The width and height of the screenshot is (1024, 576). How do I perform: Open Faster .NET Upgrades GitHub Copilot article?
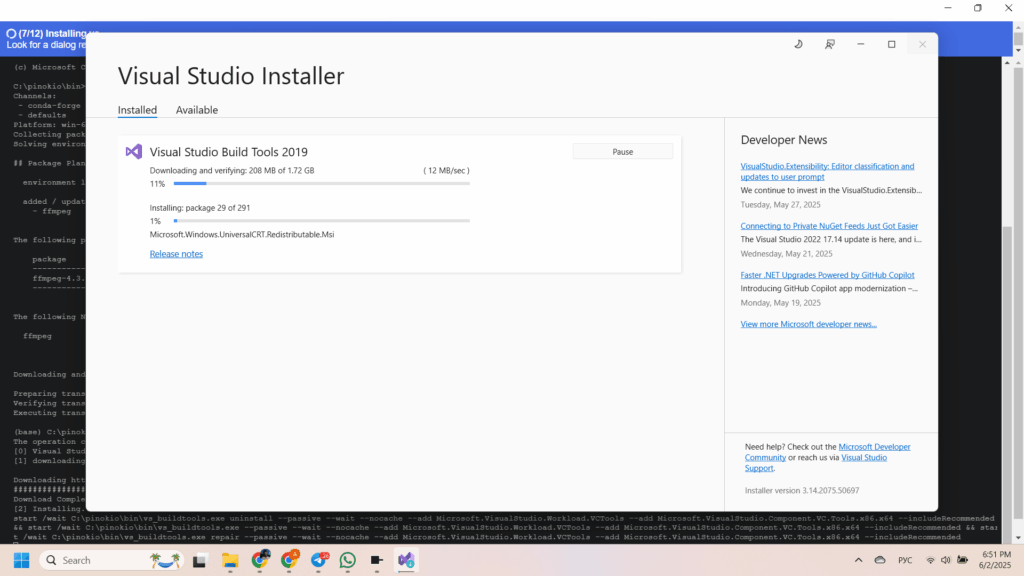coord(827,275)
